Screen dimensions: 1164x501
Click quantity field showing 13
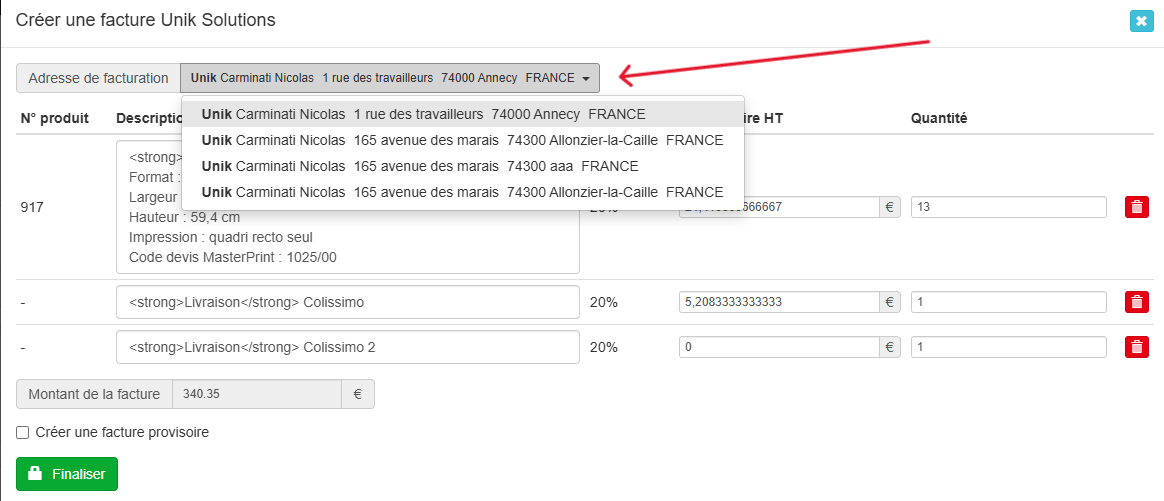1009,207
